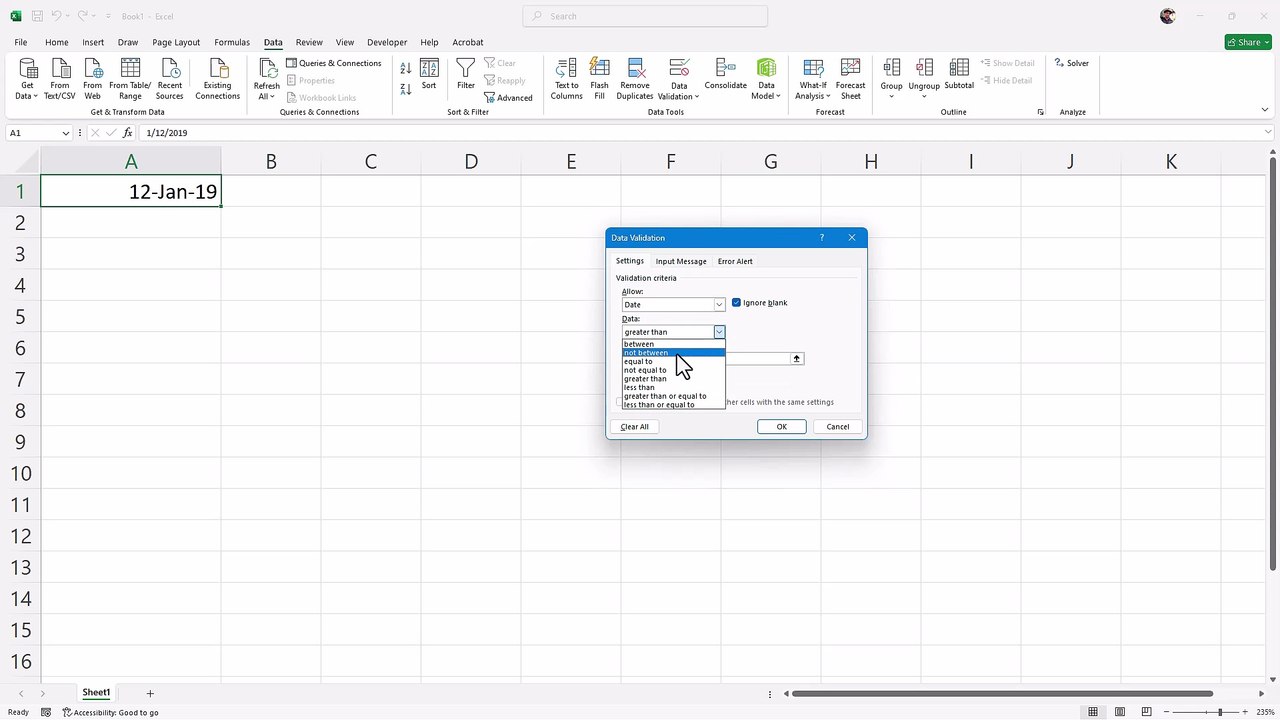Switch to the Developer ribbon tab
This screenshot has height=720, width=1280.
(x=387, y=42)
